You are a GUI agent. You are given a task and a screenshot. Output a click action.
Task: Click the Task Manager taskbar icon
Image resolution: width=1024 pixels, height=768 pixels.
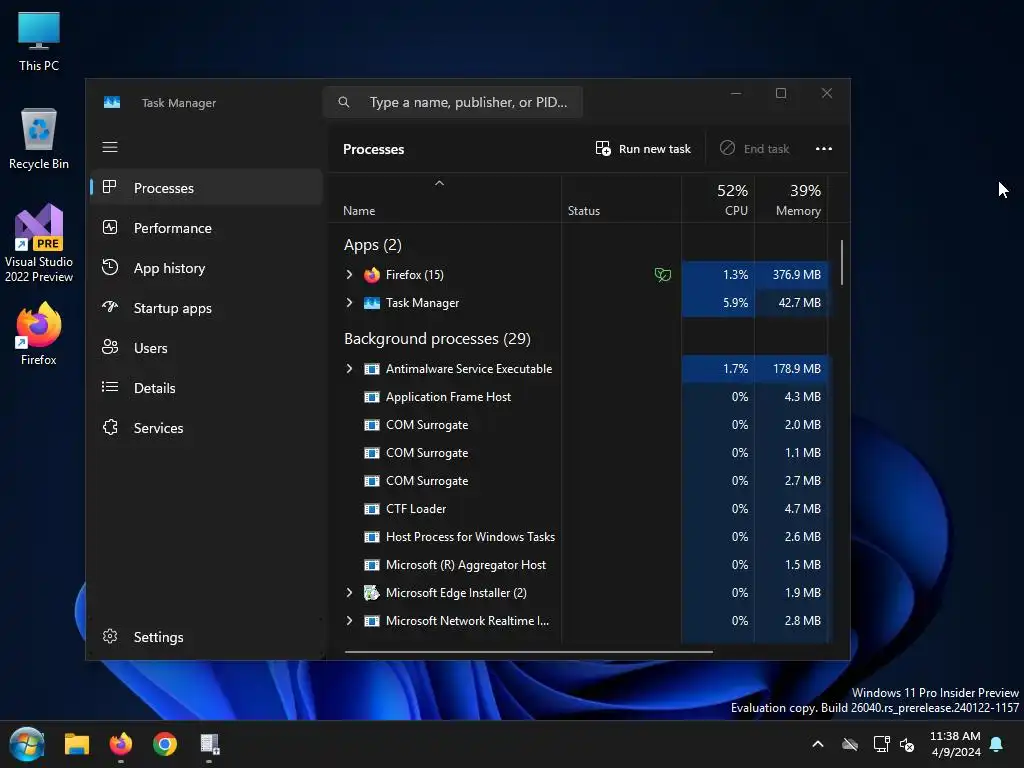pyautogui.click(x=210, y=744)
